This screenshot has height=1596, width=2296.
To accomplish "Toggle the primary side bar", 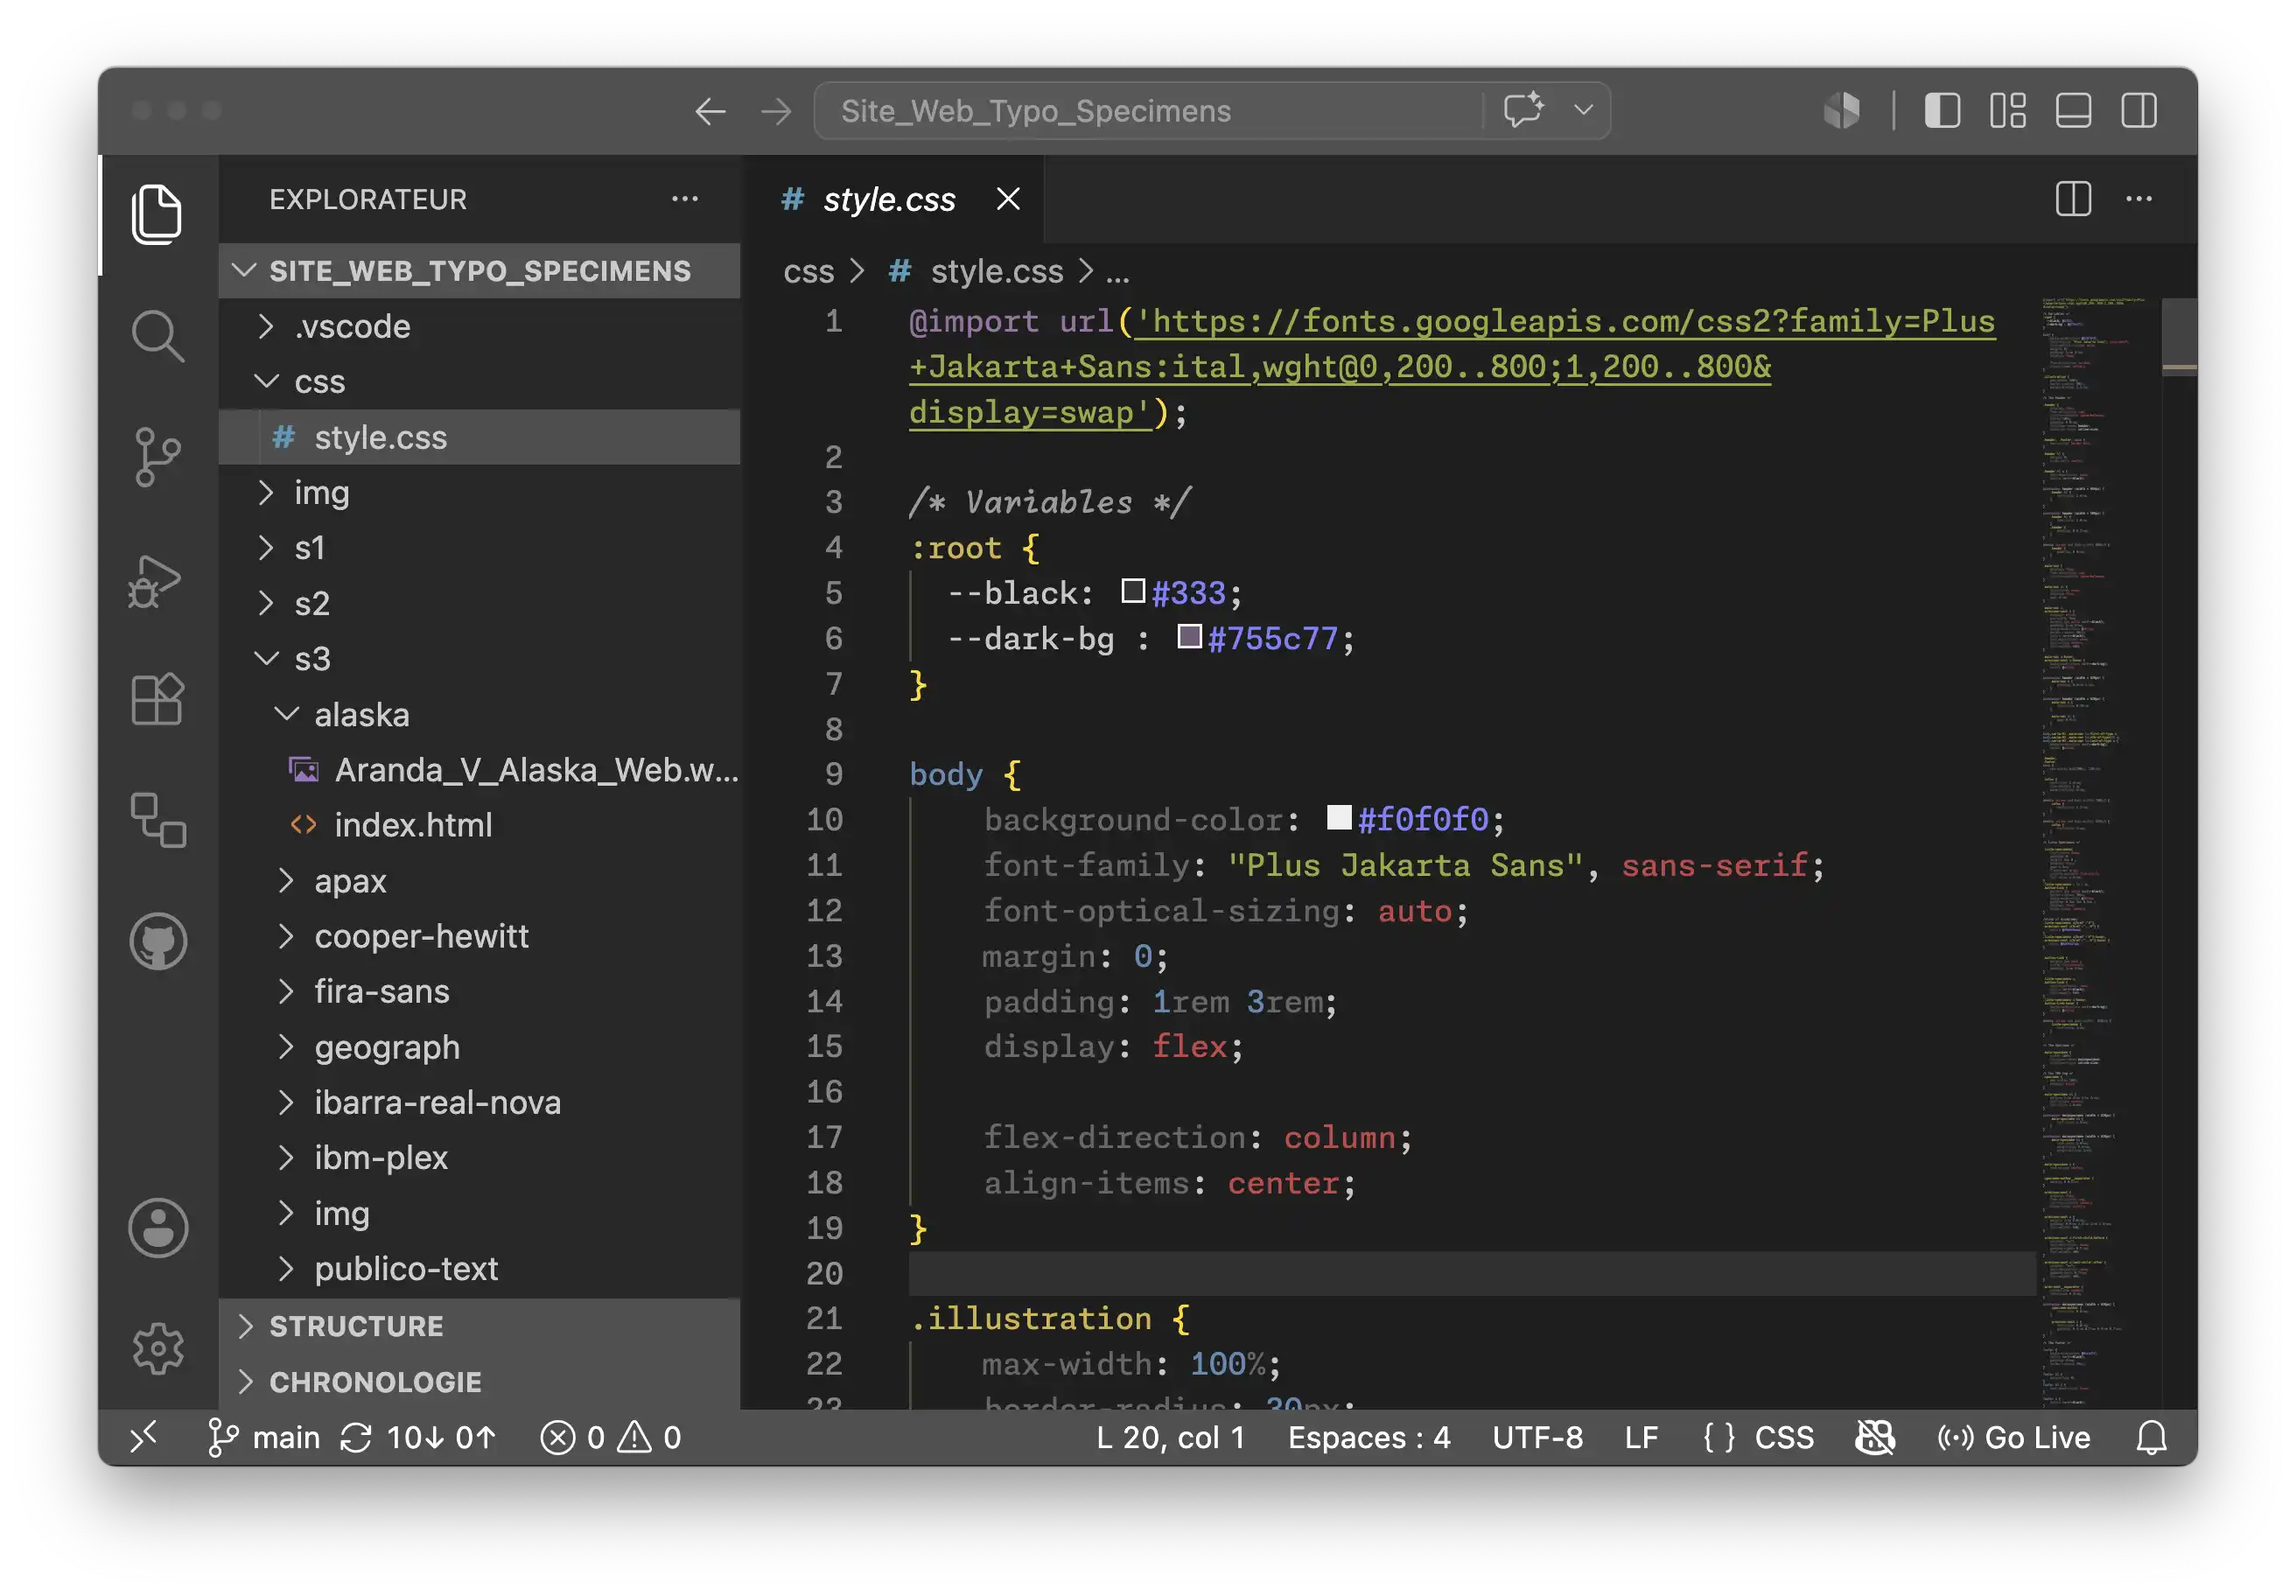I will [x=1941, y=110].
